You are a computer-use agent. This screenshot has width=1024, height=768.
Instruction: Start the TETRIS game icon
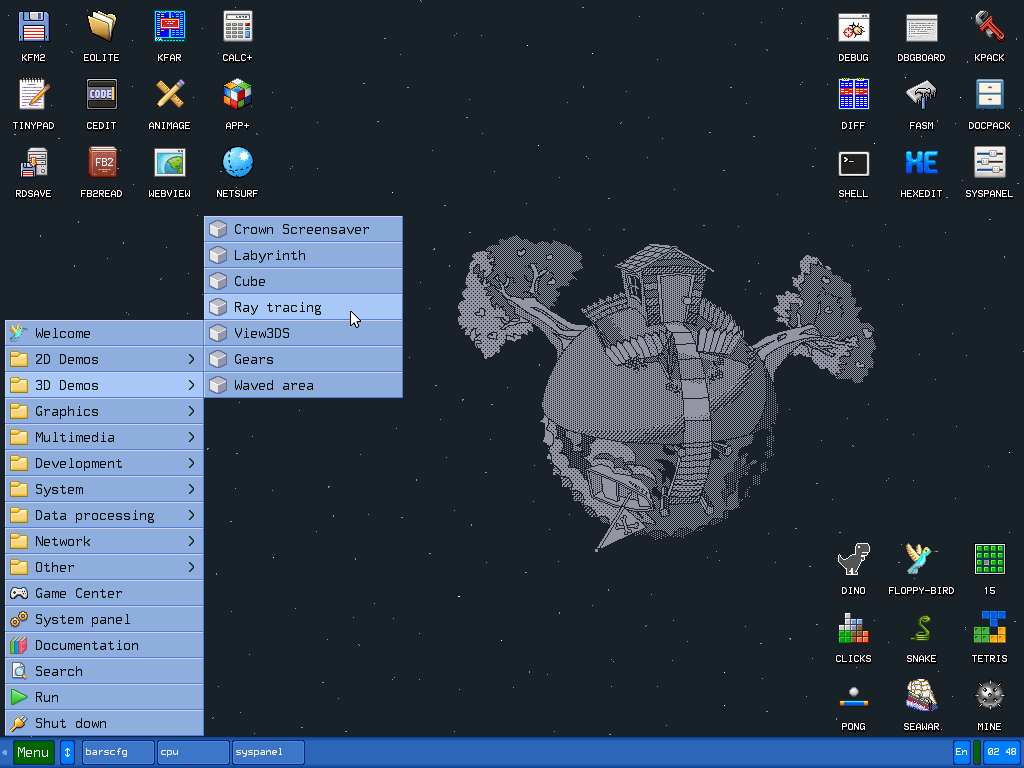click(x=989, y=628)
